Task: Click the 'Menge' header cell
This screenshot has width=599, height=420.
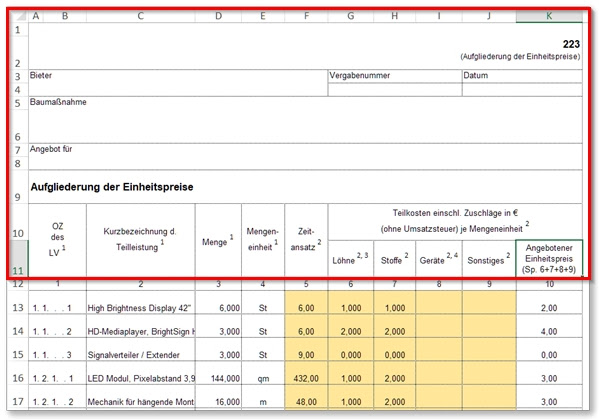Action: (218, 240)
